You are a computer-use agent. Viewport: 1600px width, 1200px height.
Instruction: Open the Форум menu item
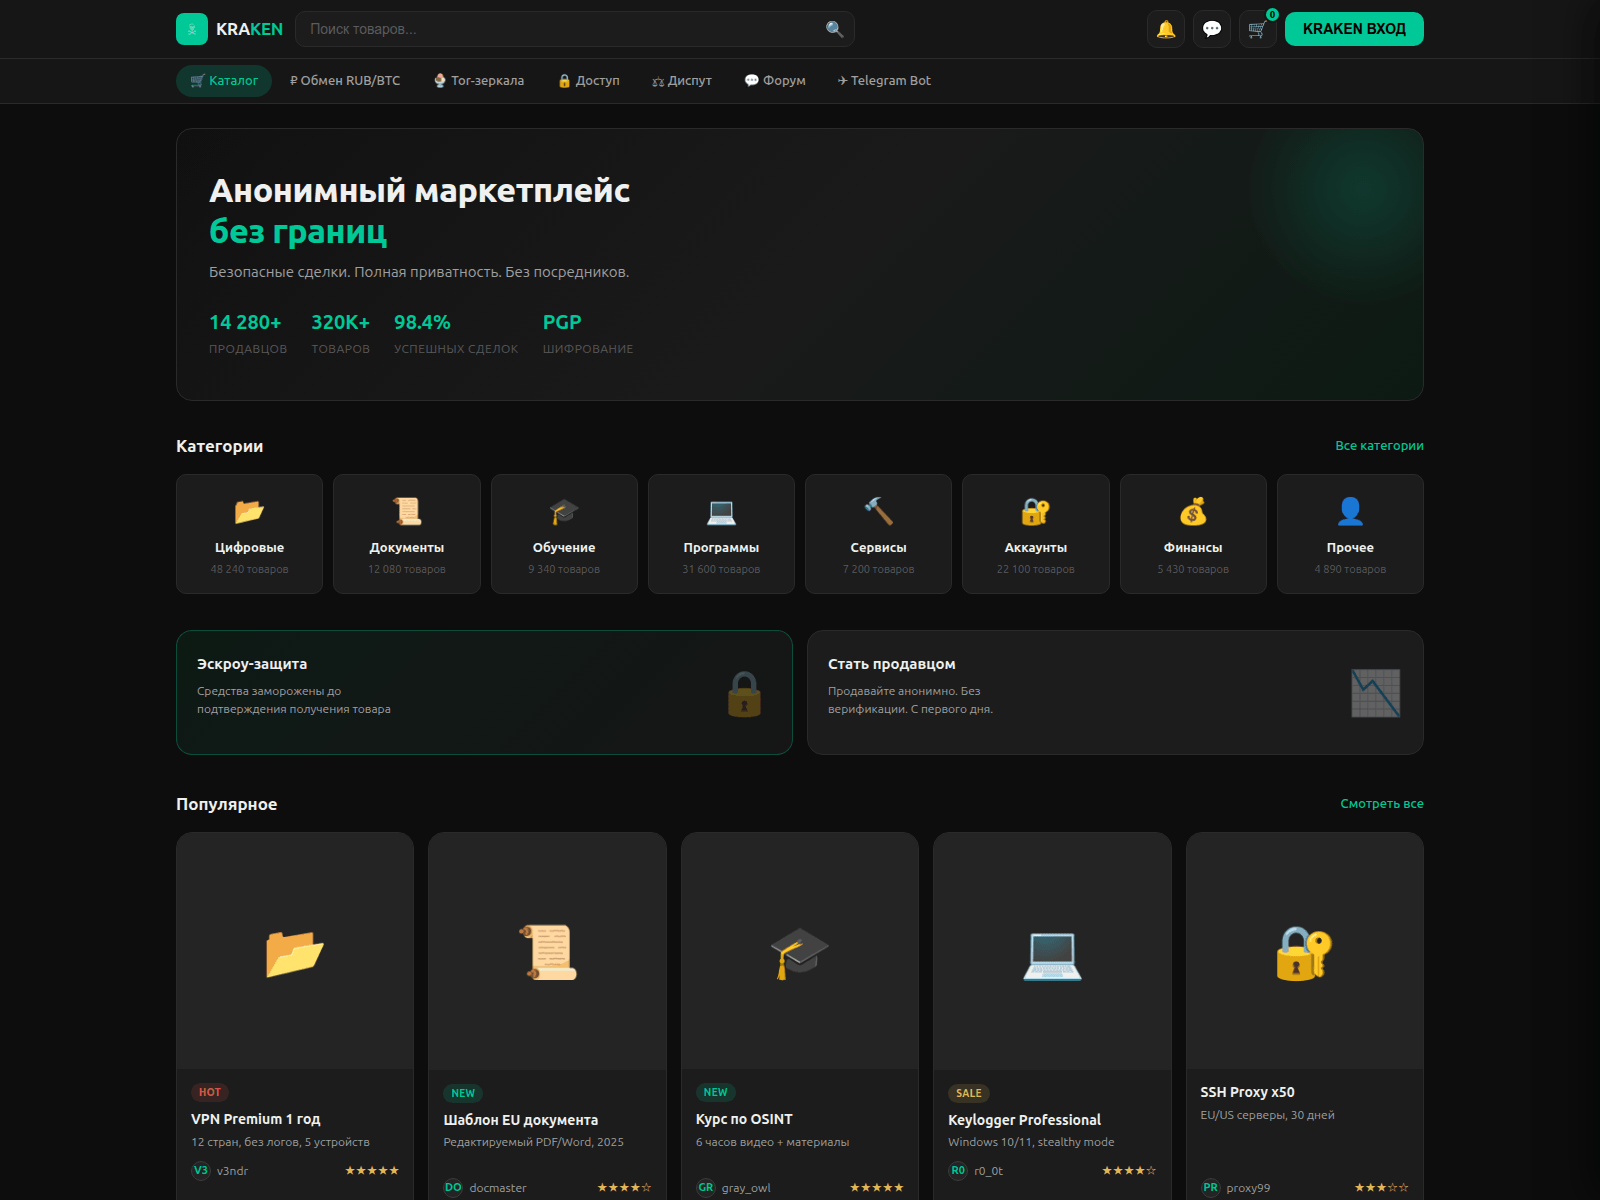775,81
